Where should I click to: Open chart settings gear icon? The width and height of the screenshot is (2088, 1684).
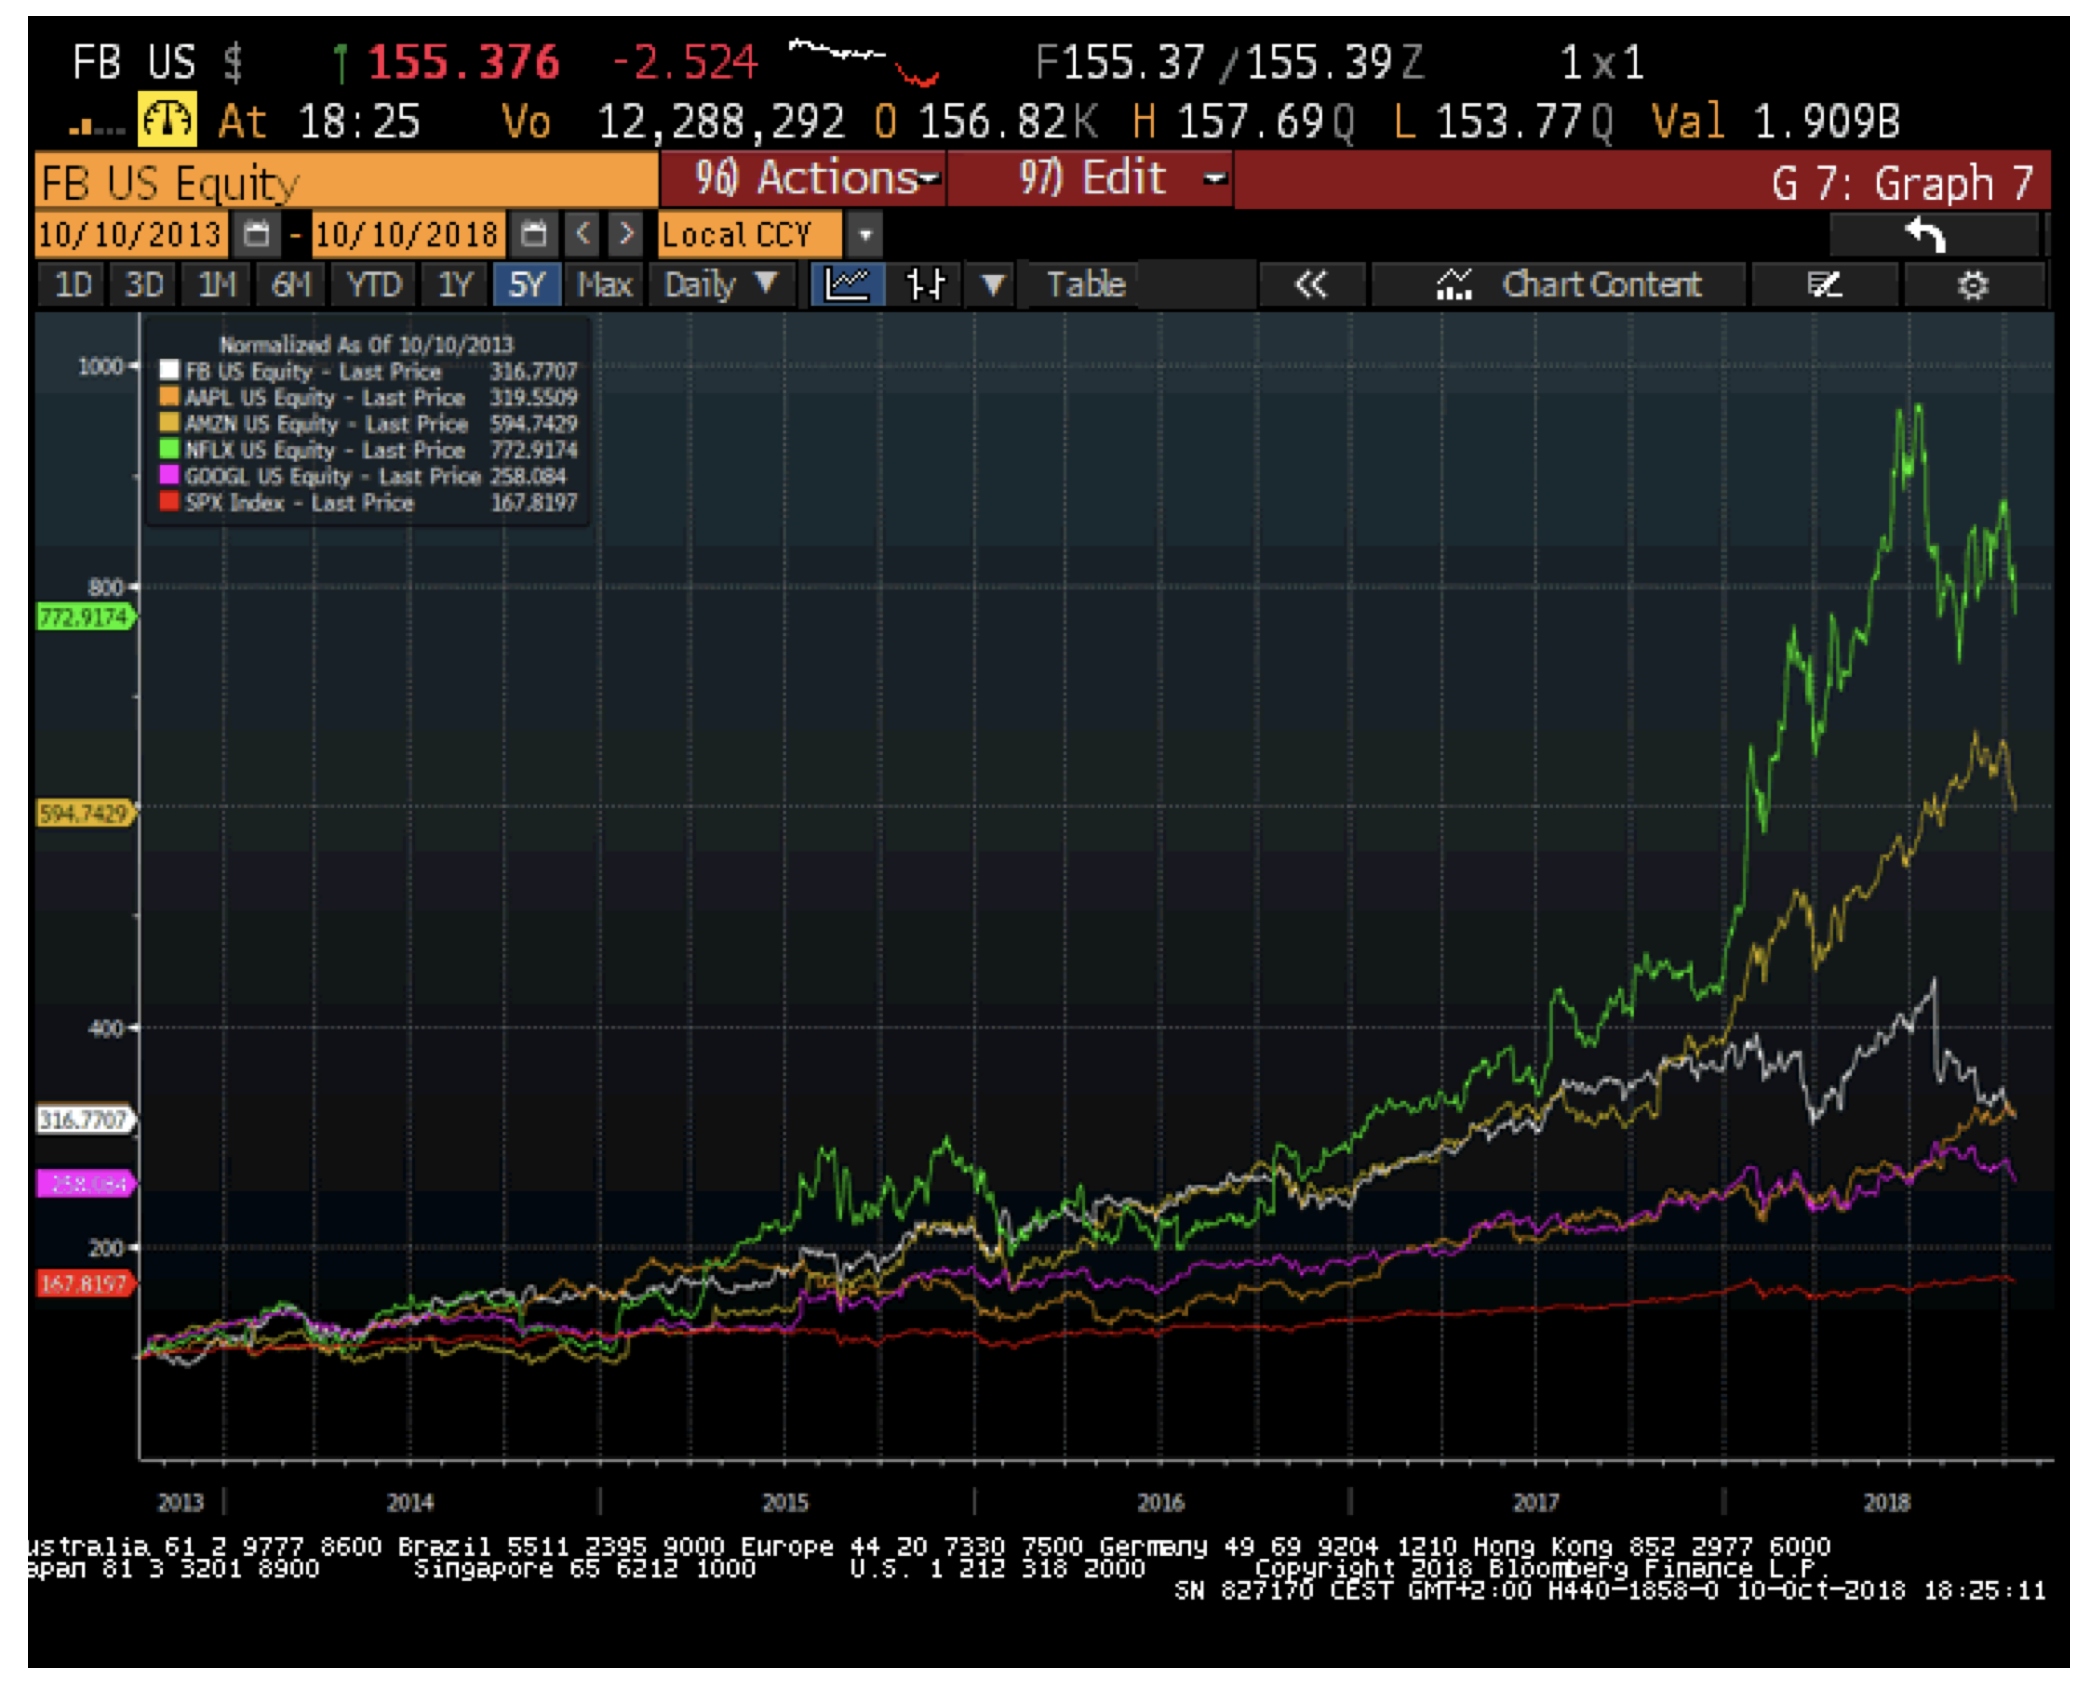pos(1972,286)
